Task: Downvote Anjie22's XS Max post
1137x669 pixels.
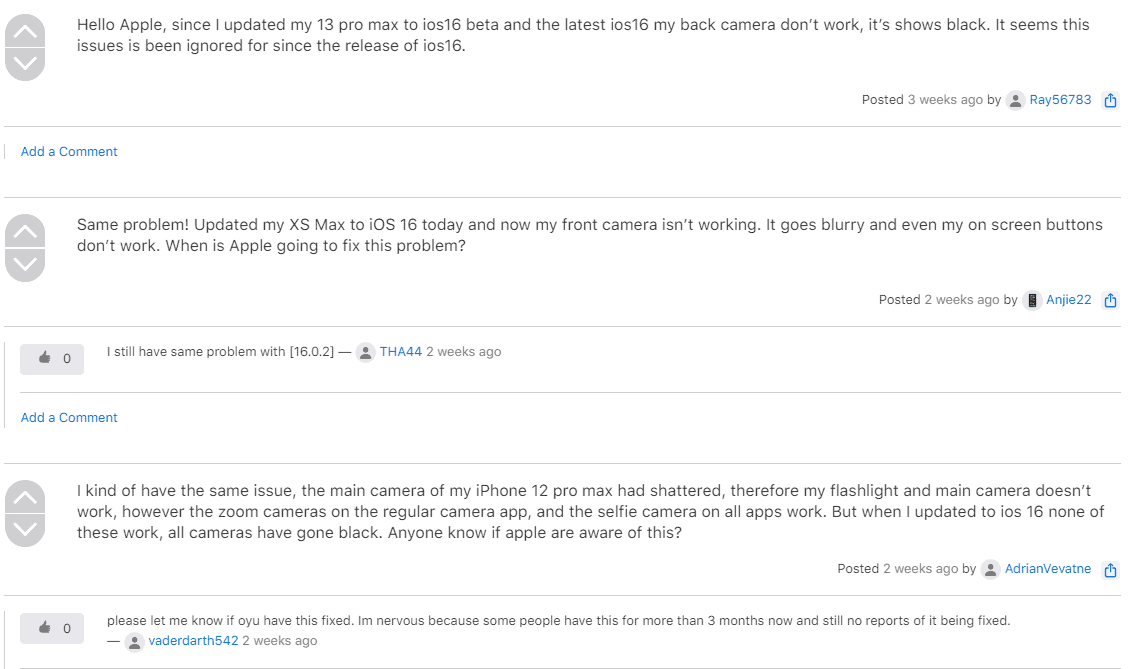Action: click(25, 265)
